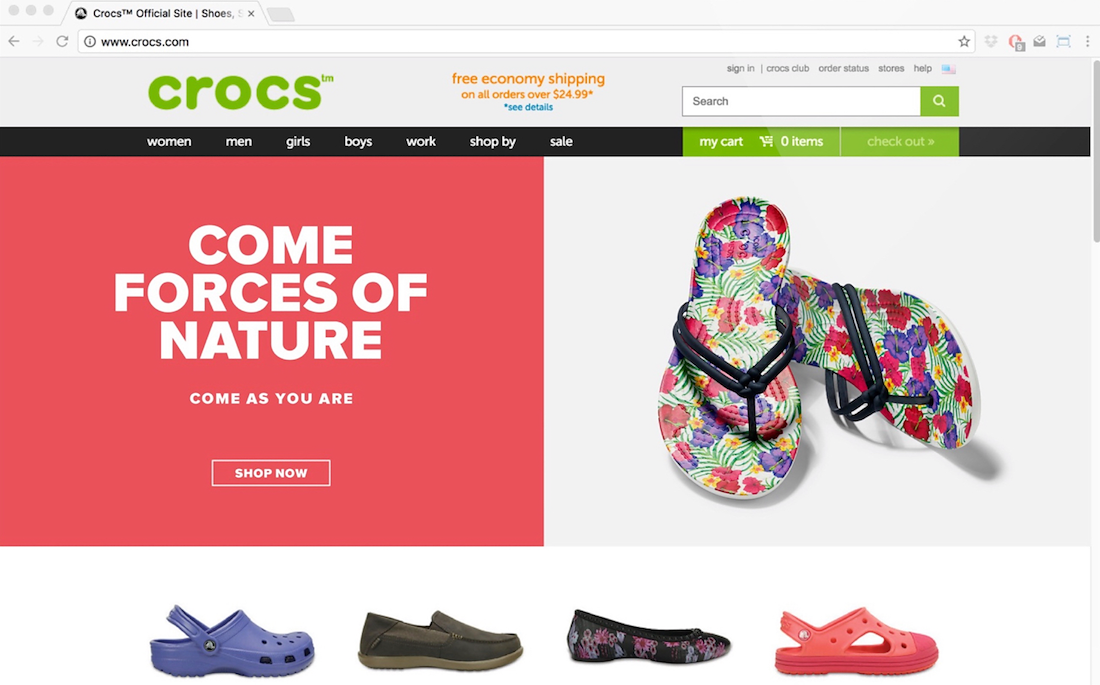Click the site info icon in address bar
The width and height of the screenshot is (1100, 685).
90,41
